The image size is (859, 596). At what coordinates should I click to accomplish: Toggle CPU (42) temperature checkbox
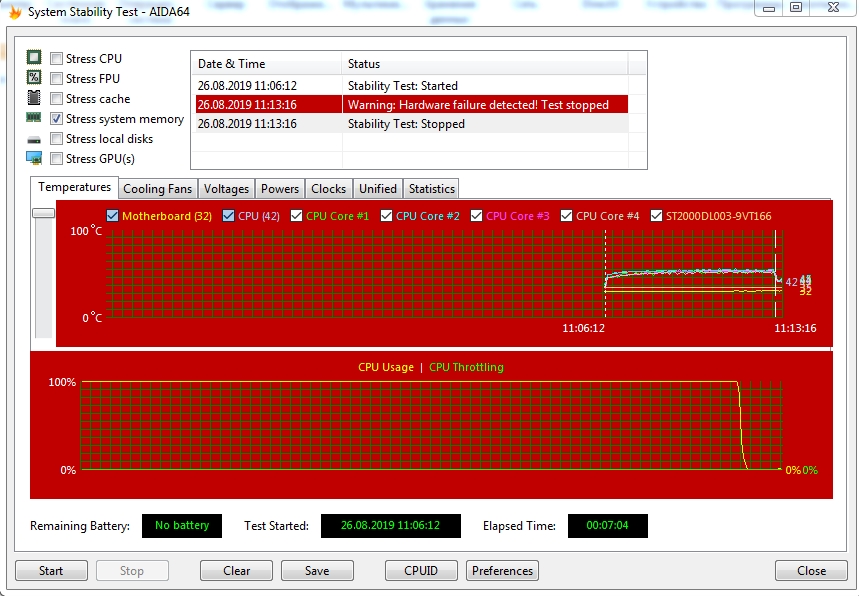228,216
